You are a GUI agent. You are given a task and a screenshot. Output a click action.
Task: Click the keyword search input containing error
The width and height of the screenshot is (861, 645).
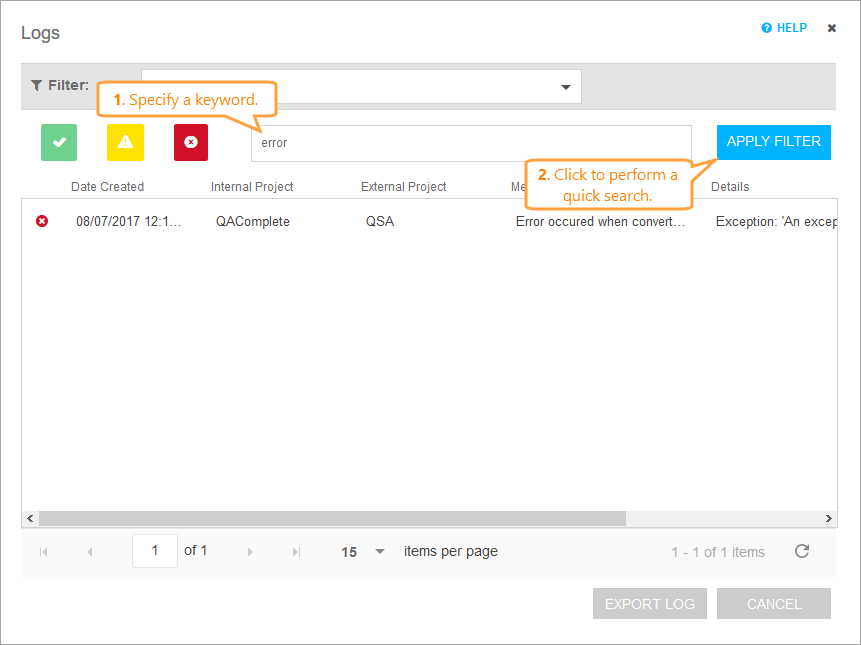[x=470, y=142]
